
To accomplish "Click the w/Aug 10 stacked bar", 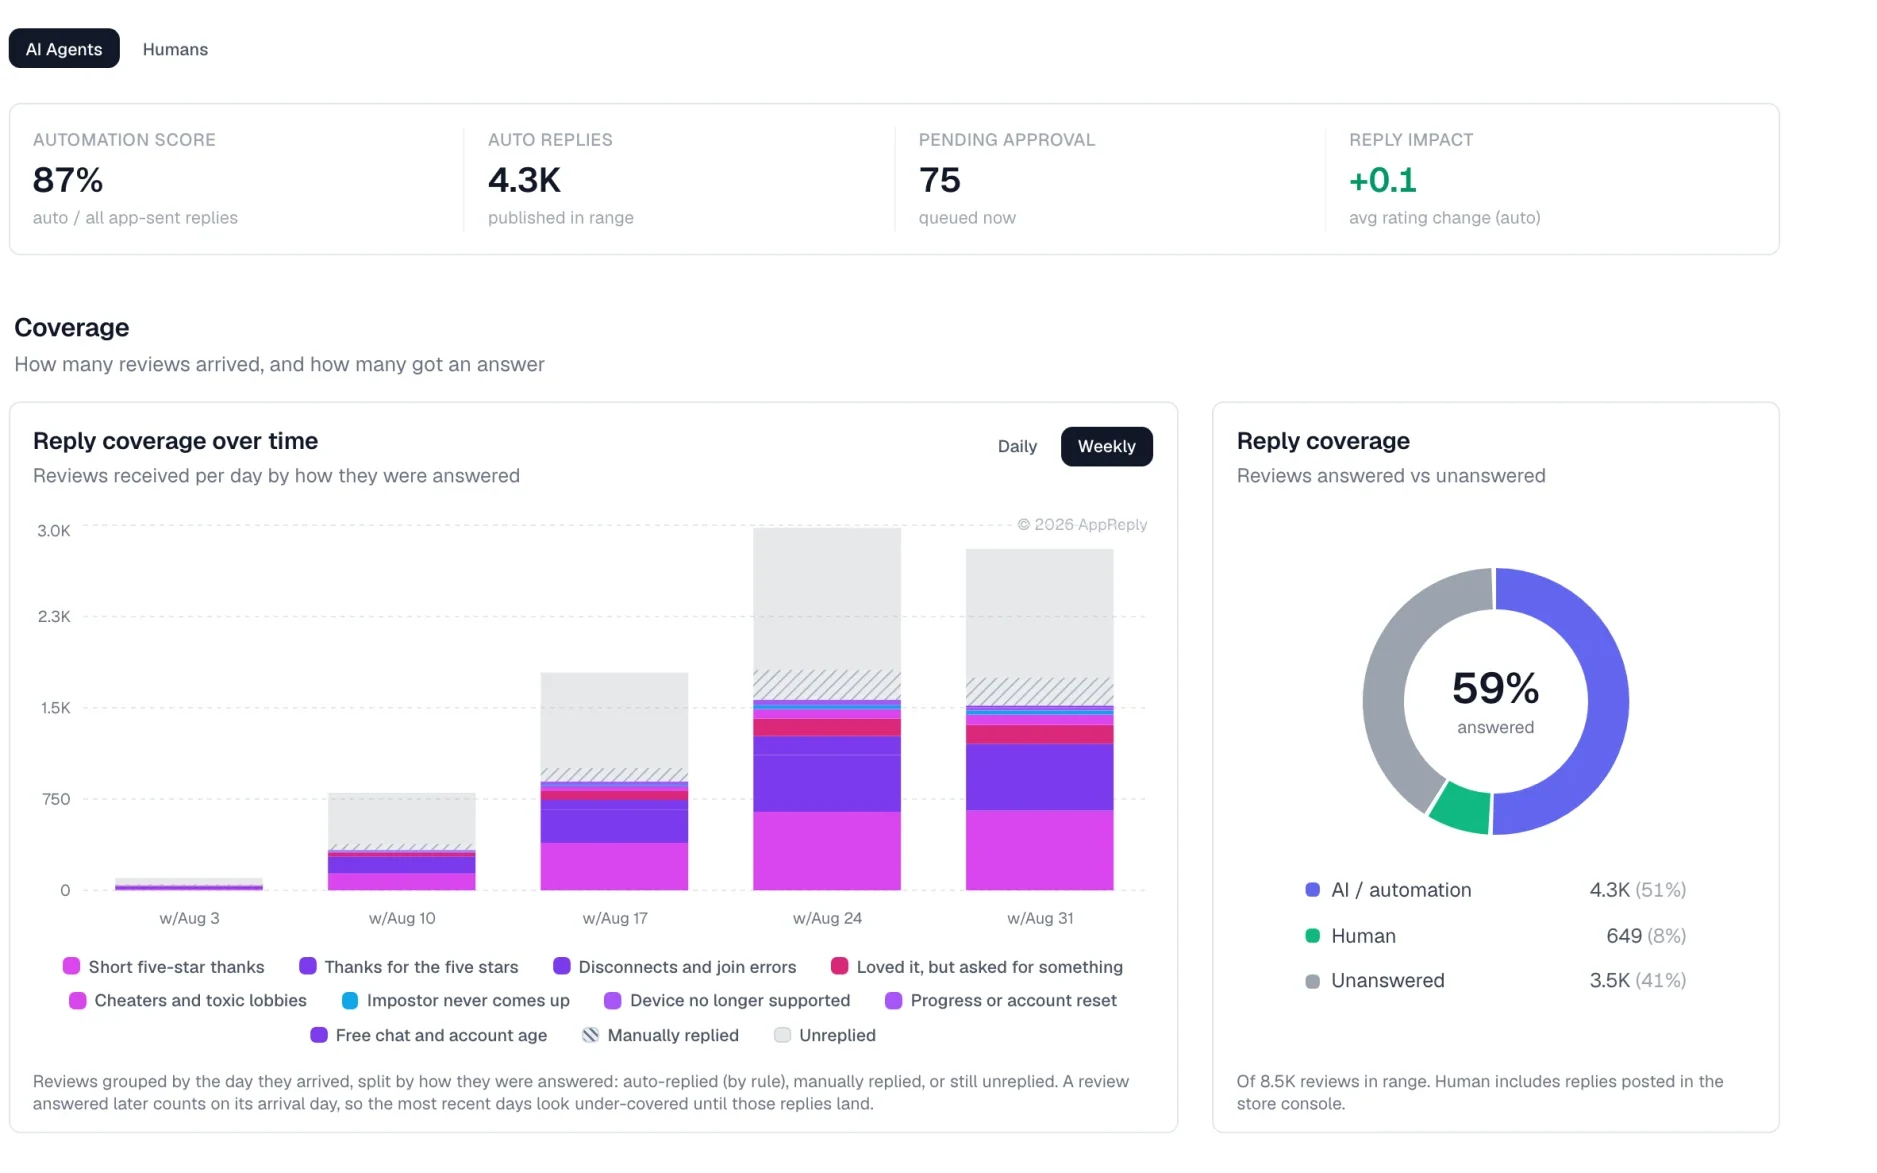I will click(x=402, y=841).
